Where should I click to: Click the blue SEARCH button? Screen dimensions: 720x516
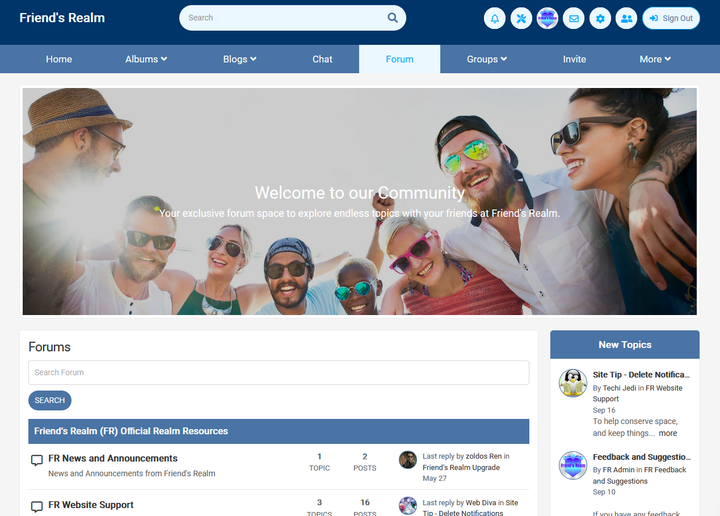pyautogui.click(x=50, y=400)
